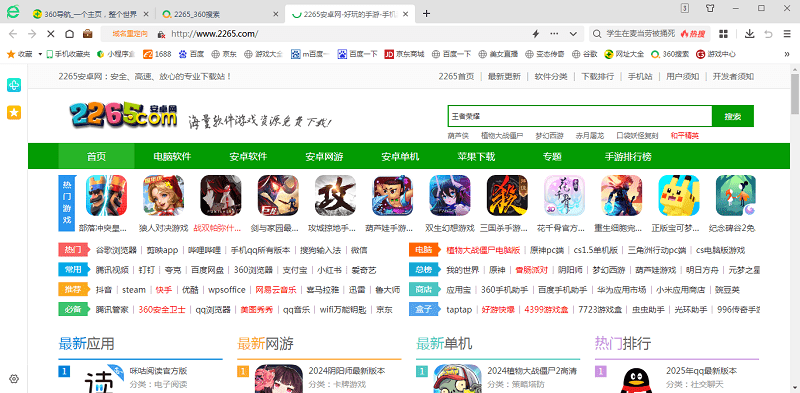Click the 下载排行 top link
800x393 pixels.
(597, 77)
